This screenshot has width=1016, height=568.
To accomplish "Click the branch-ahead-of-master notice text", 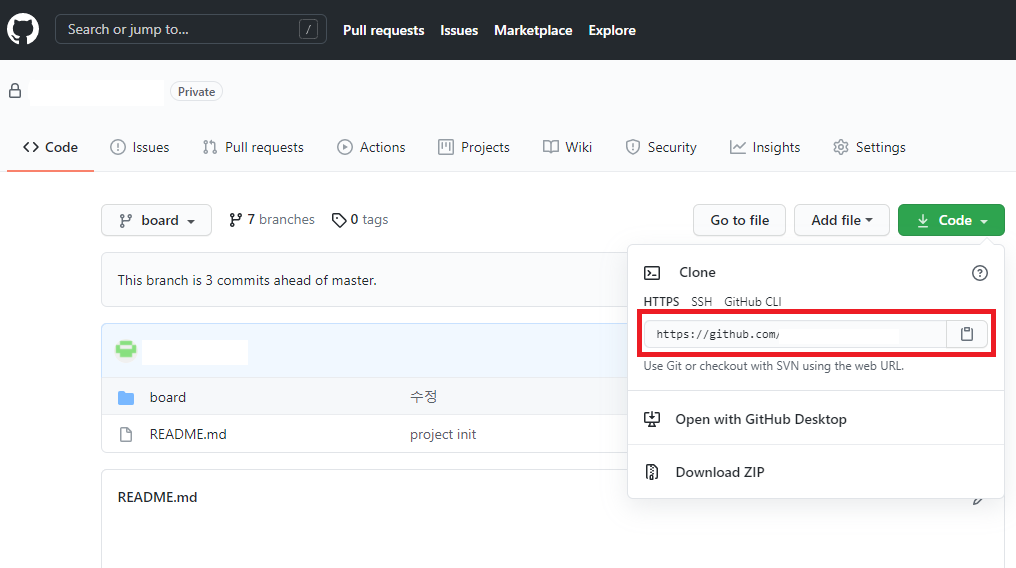I will tap(247, 280).
